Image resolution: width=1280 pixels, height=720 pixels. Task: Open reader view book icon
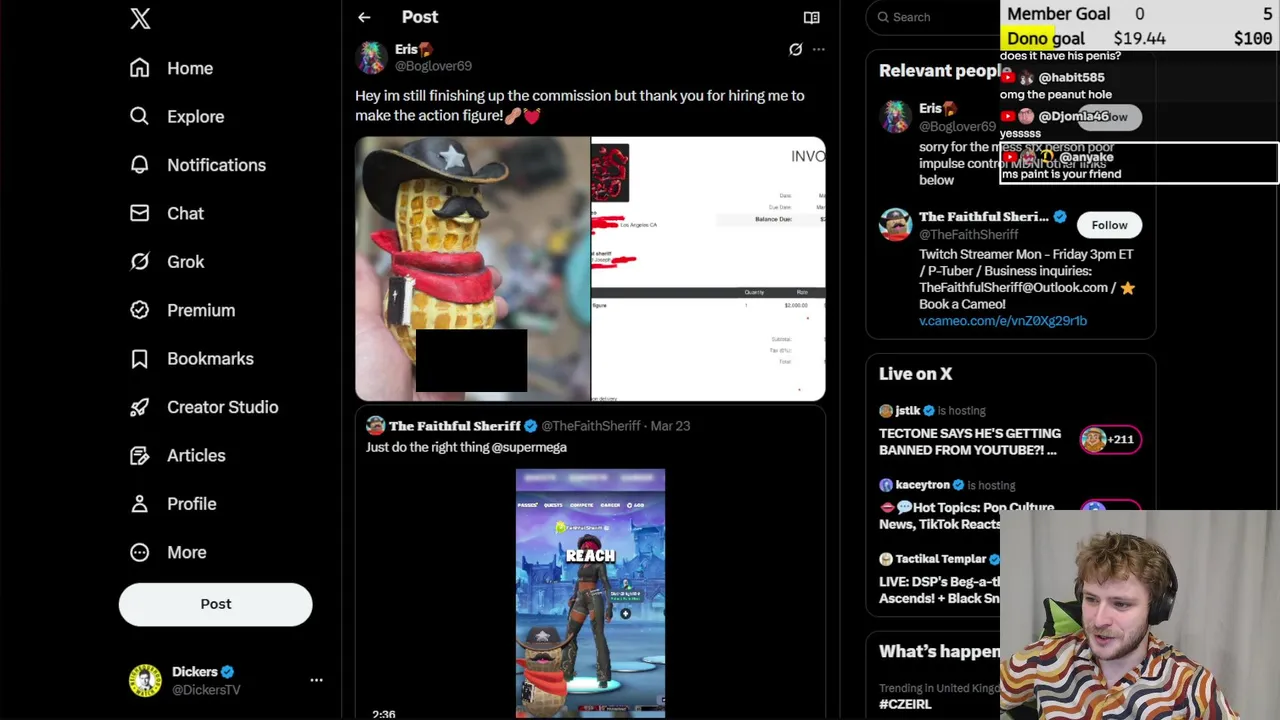[x=812, y=17]
